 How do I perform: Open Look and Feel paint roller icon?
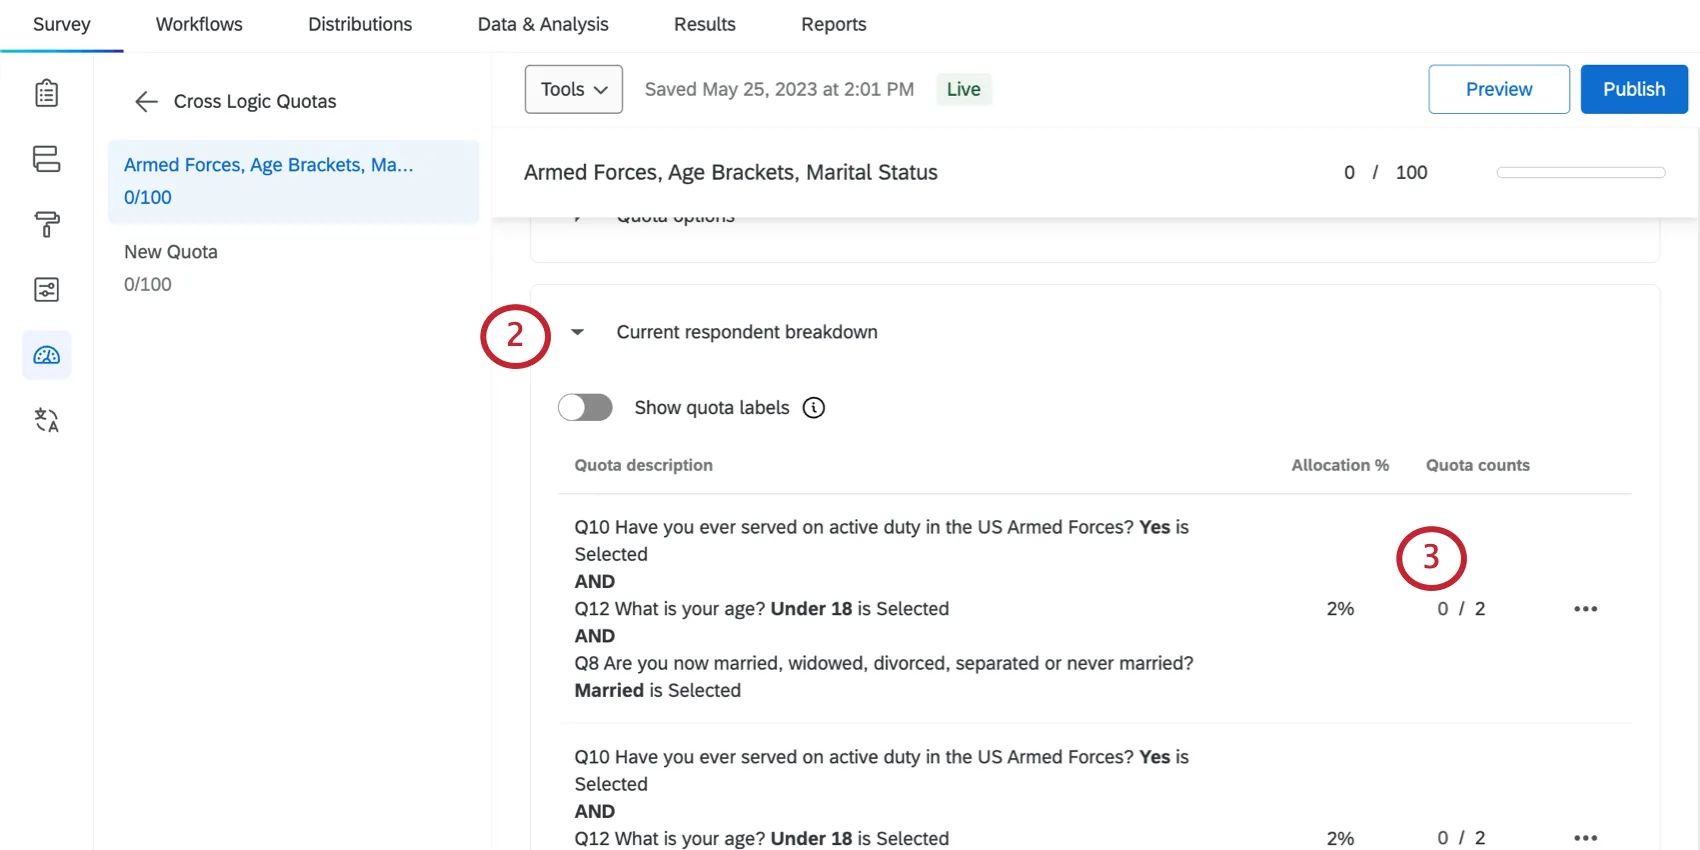pyautogui.click(x=46, y=224)
